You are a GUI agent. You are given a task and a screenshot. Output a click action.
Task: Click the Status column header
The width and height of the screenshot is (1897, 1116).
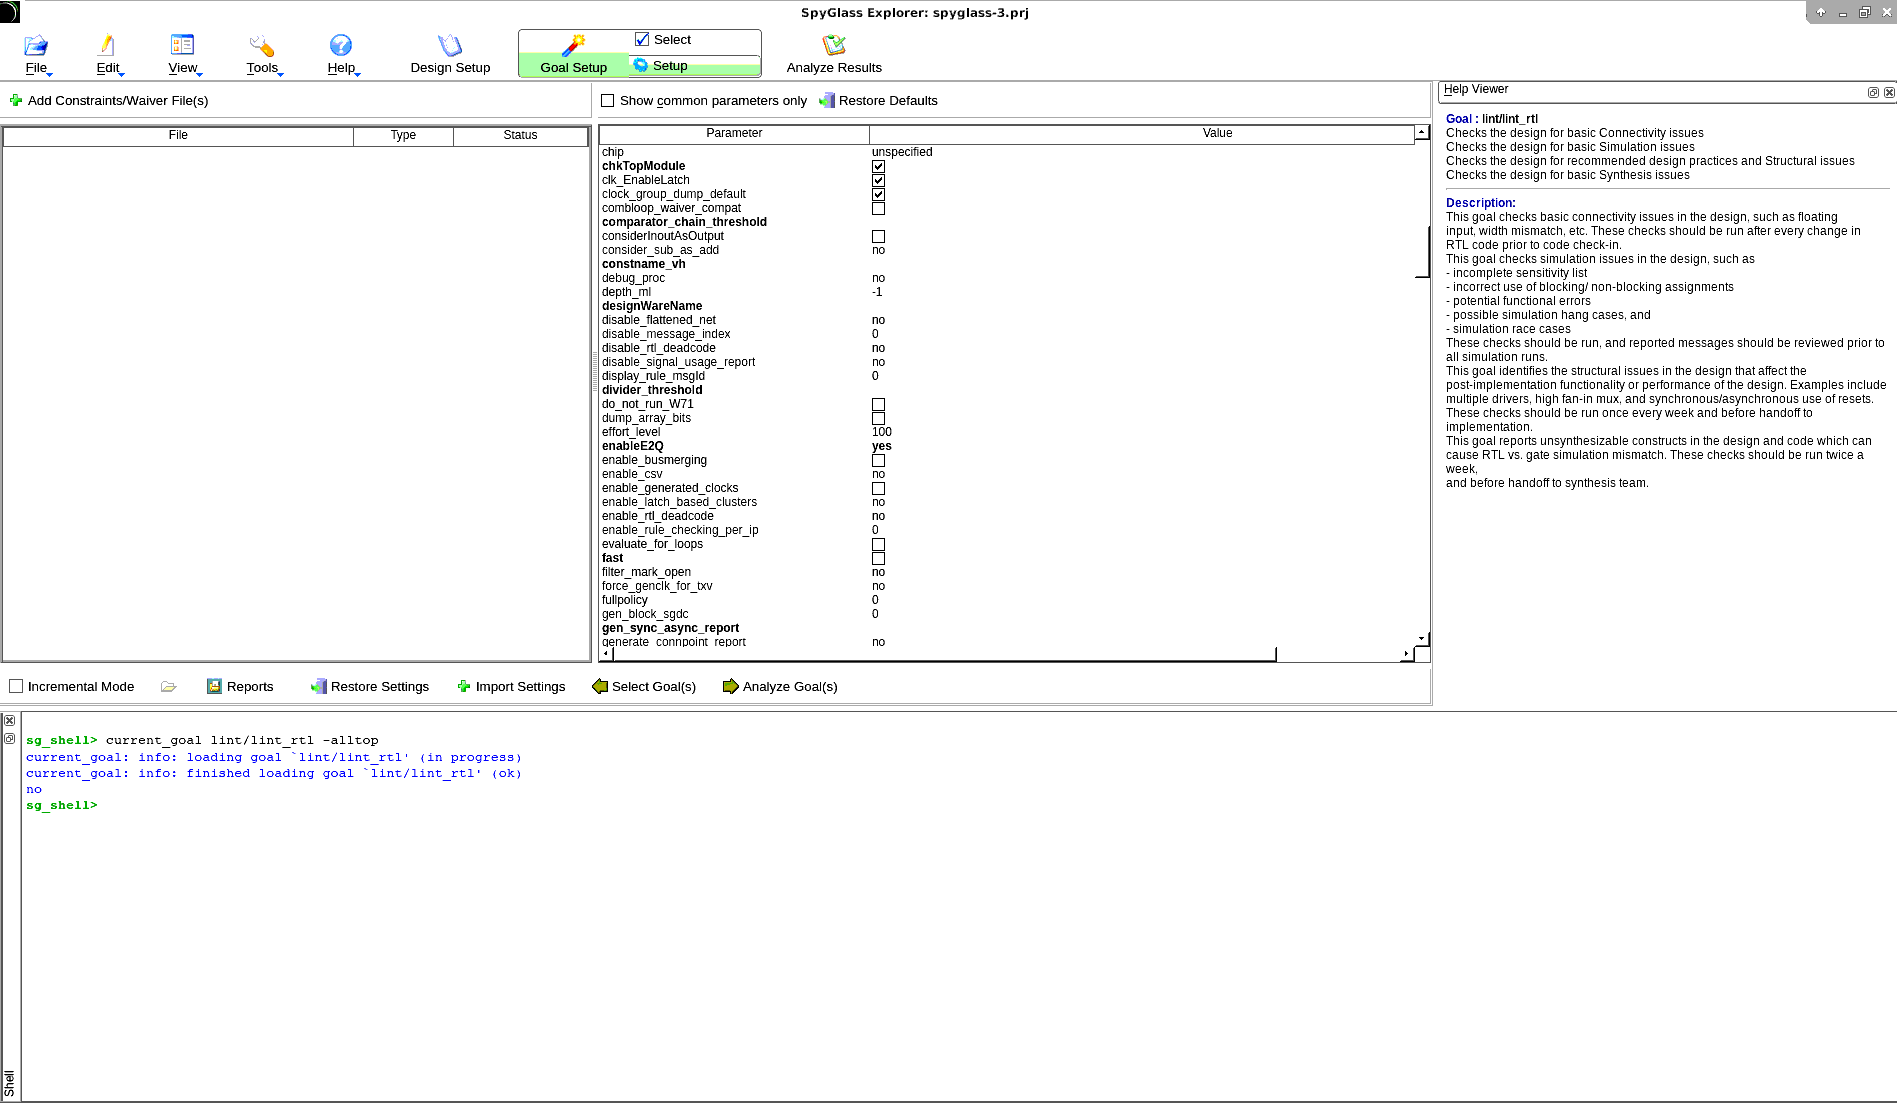point(520,135)
